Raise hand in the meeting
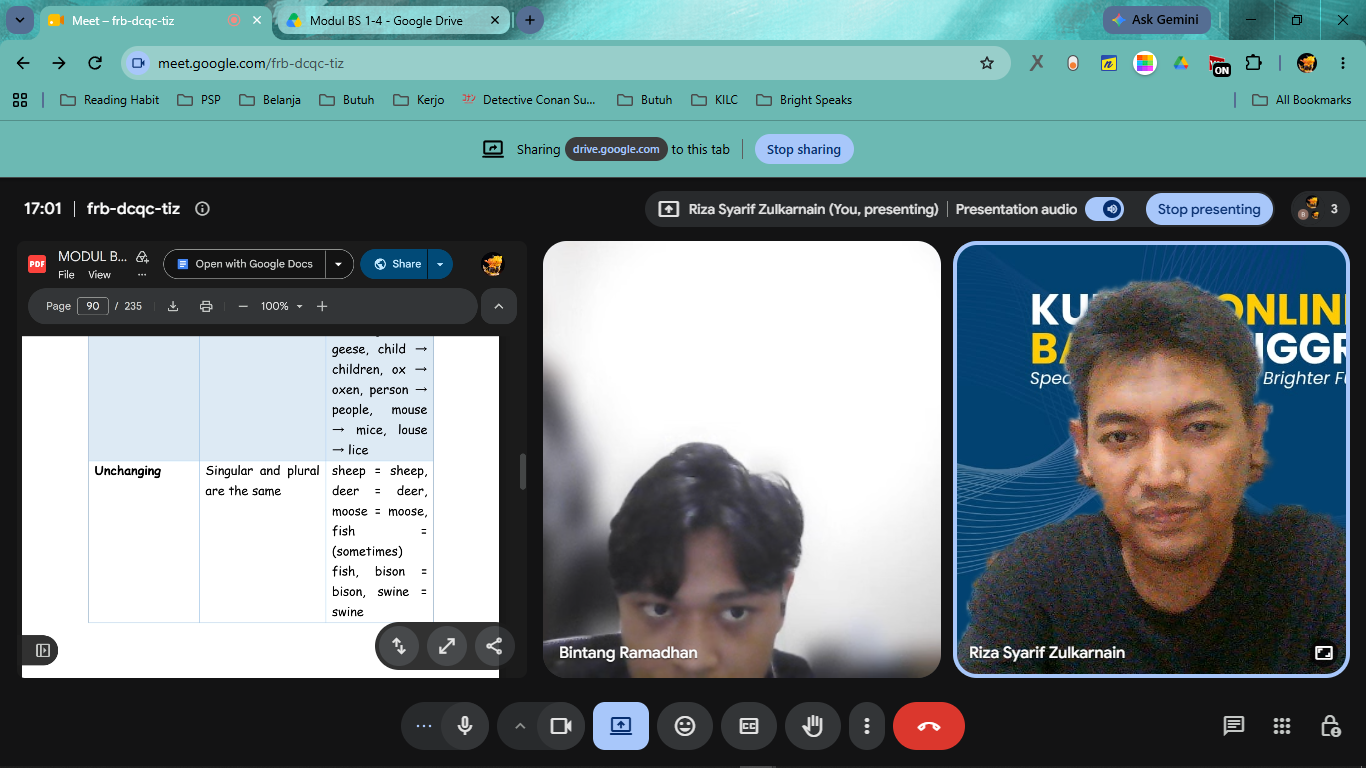The width and height of the screenshot is (1366, 768). pos(813,726)
